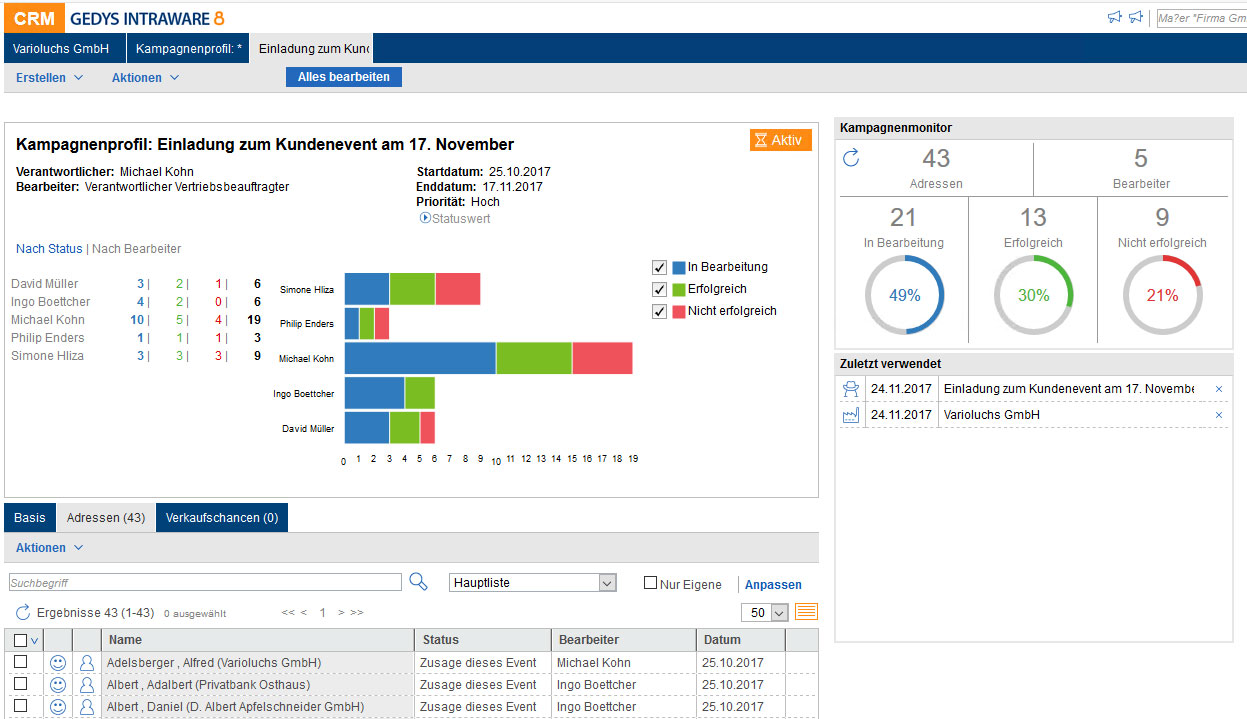Click the Nach Bearbeiter link

pyautogui.click(x=137, y=249)
